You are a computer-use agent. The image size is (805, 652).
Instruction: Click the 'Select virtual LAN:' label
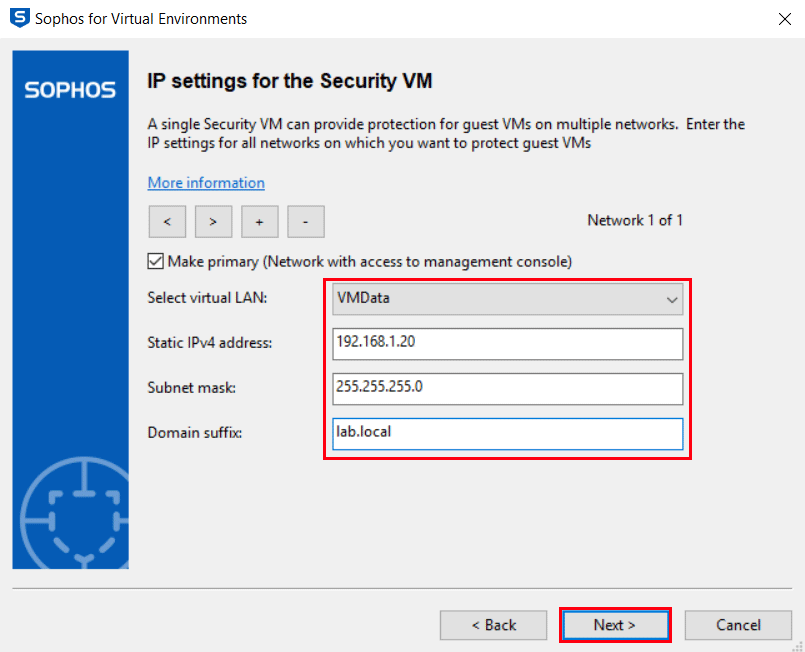click(207, 298)
